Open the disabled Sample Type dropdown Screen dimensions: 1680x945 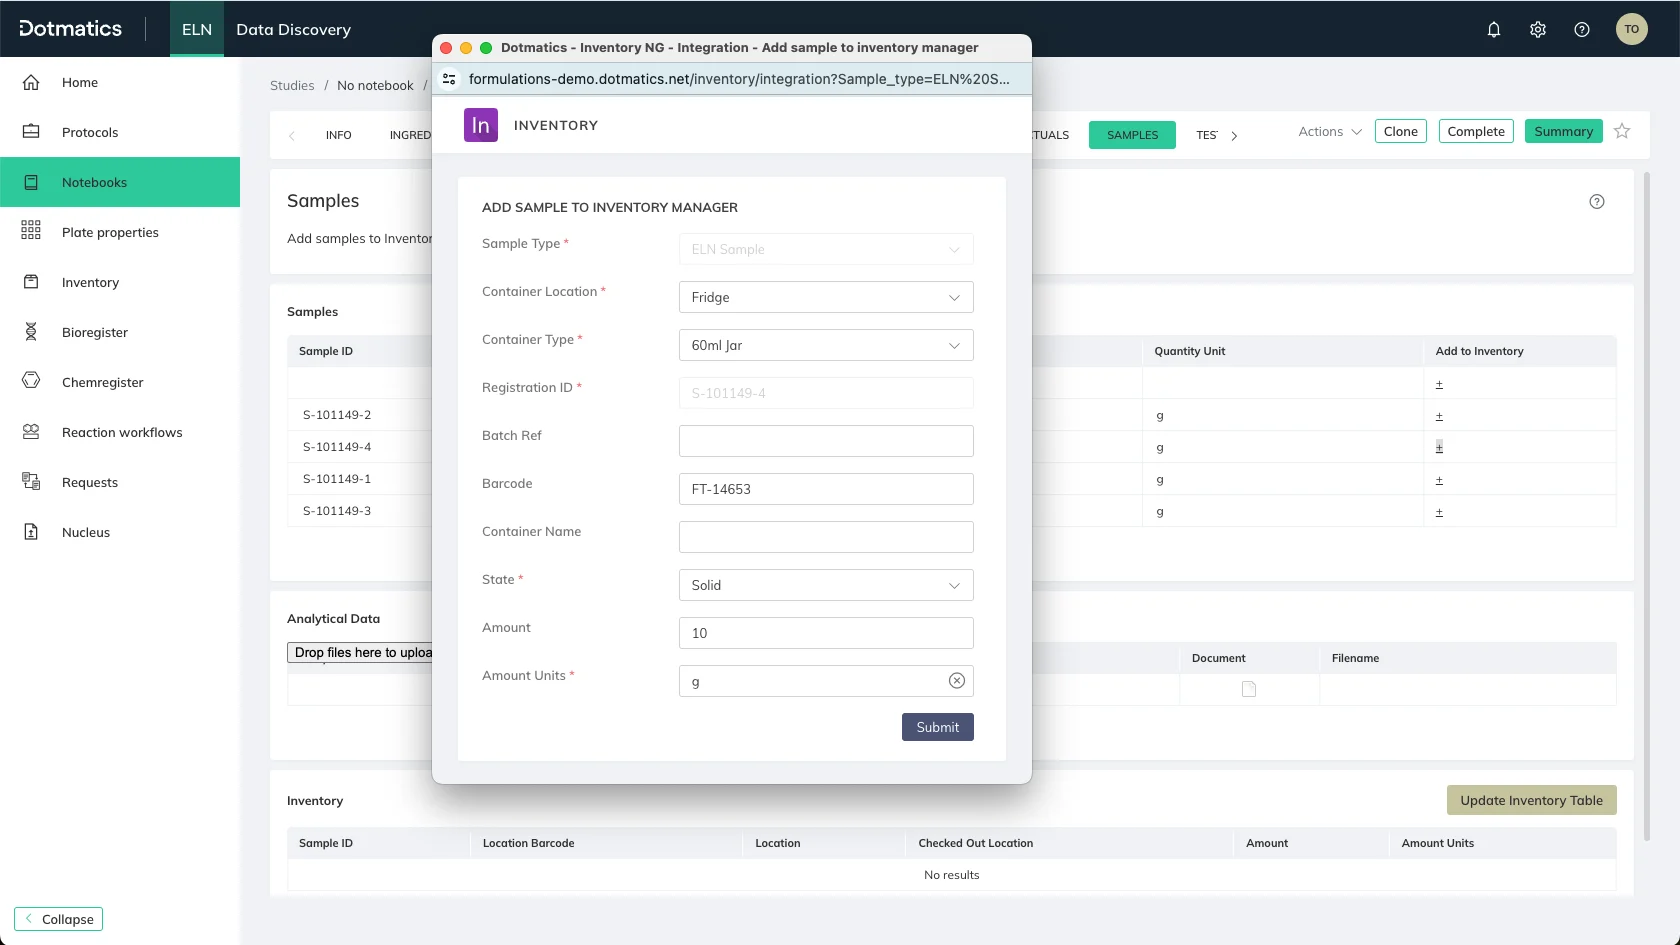826,249
